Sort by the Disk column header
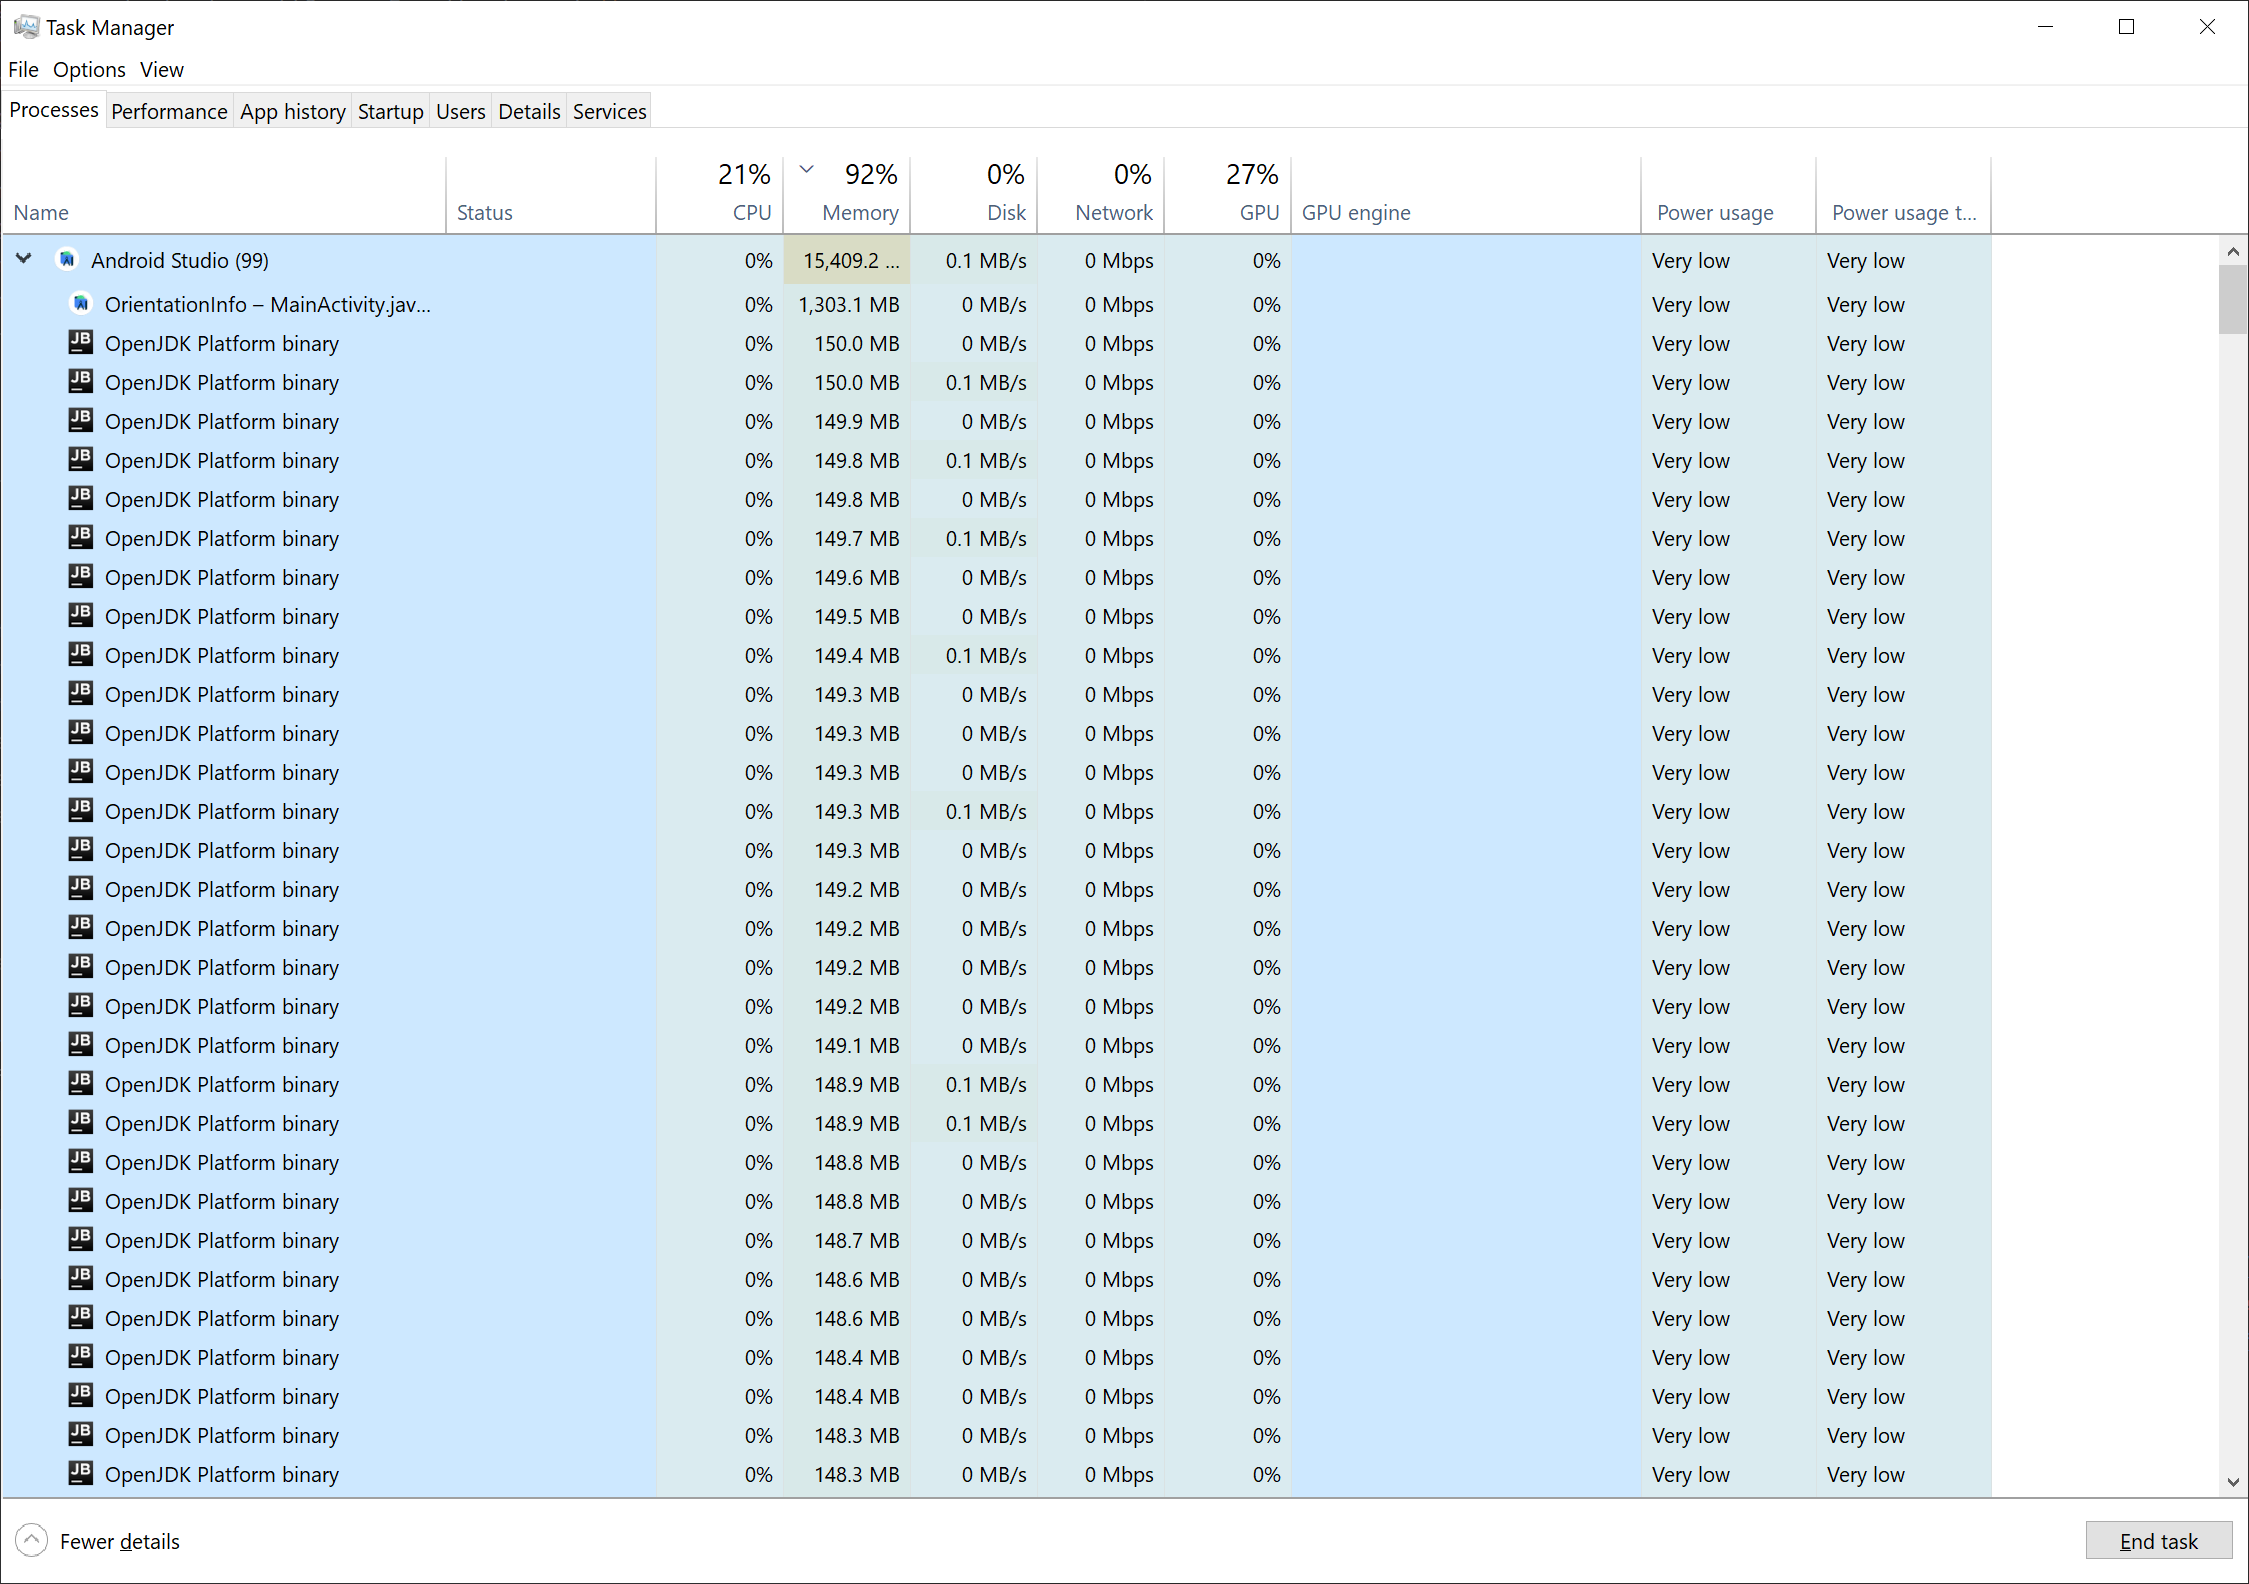Screen dimensions: 2249x1584 (974, 196)
